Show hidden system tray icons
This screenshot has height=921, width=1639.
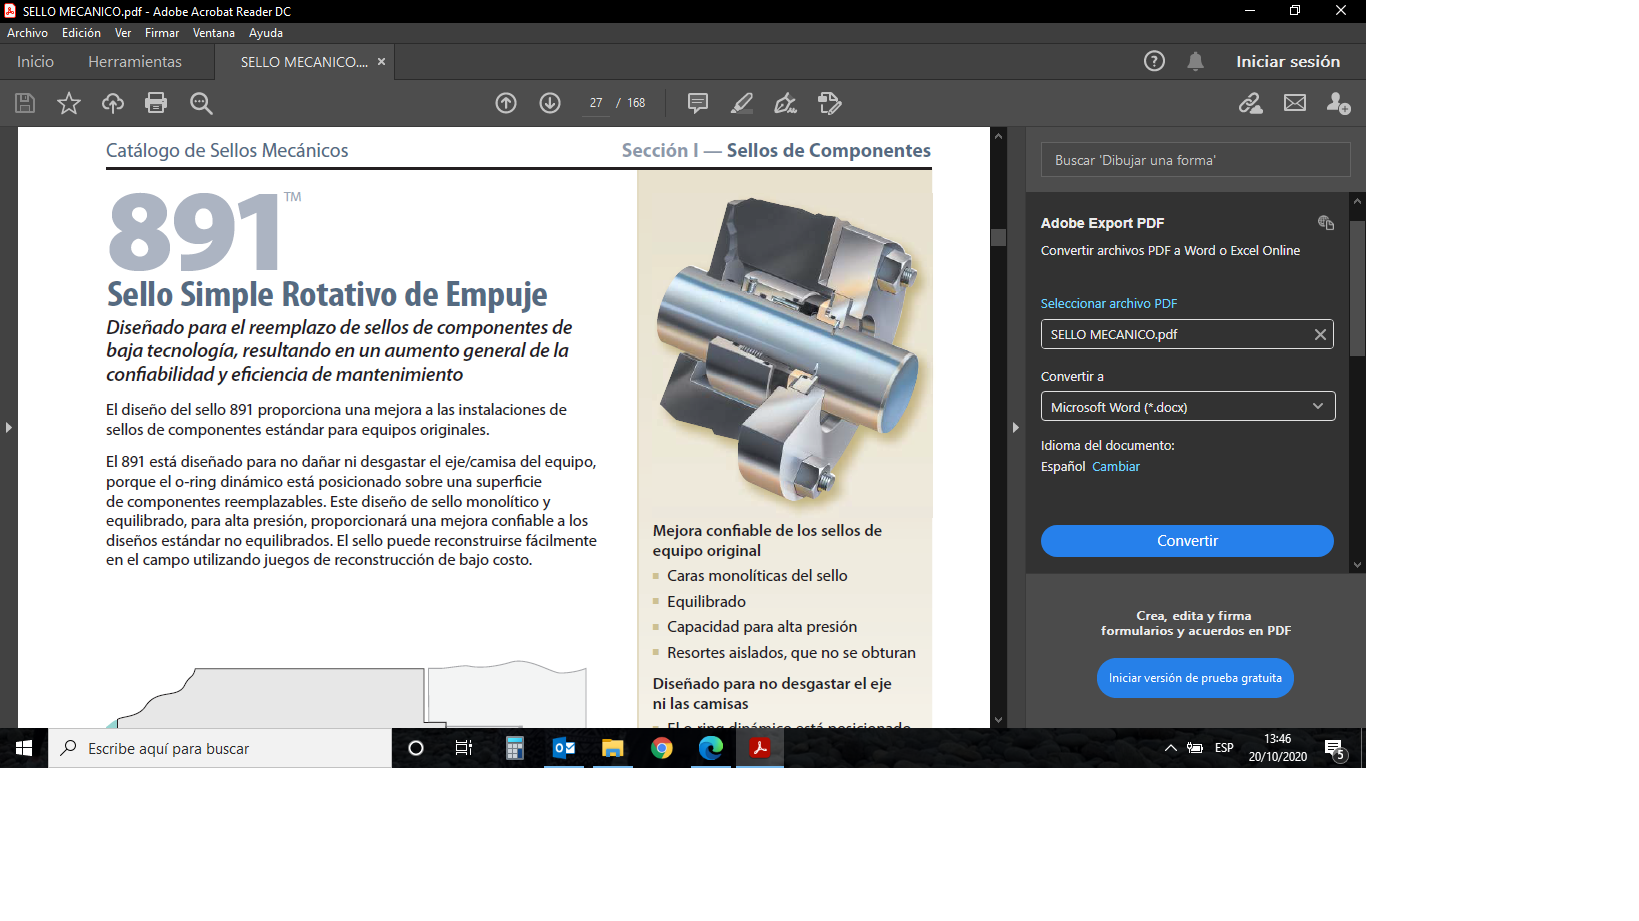tap(1170, 748)
